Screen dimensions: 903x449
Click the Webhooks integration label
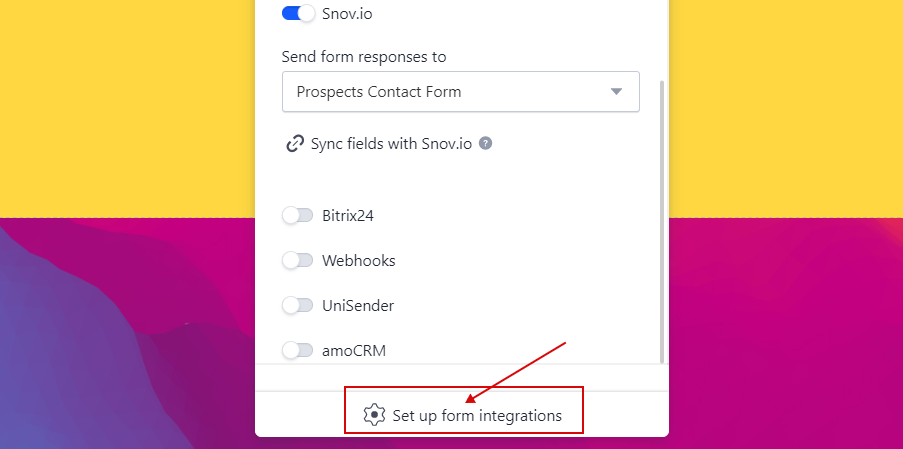click(x=359, y=261)
